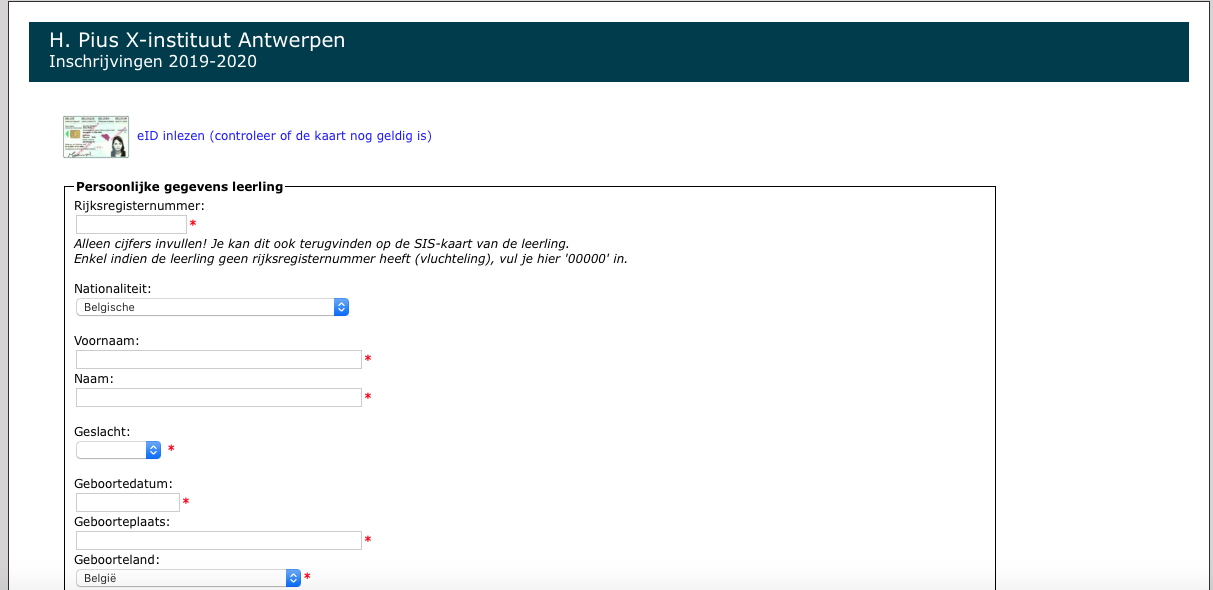Click the 'Voornaam:' label
The width and height of the screenshot is (1213, 590).
tap(107, 341)
